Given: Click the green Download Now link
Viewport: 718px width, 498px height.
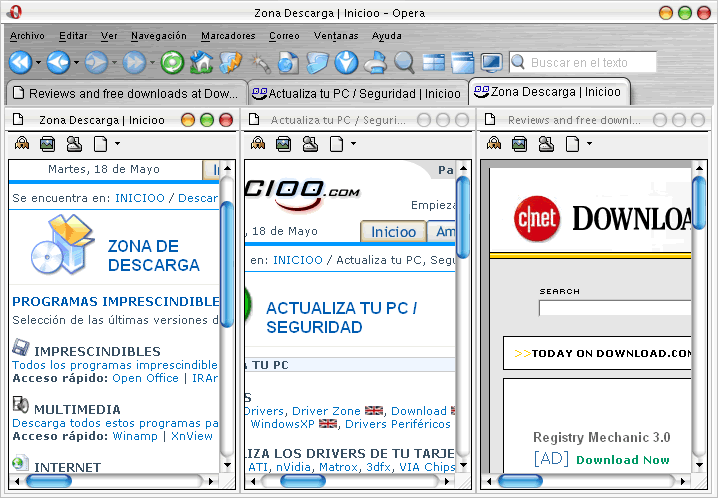Looking at the screenshot, I should coord(623,460).
